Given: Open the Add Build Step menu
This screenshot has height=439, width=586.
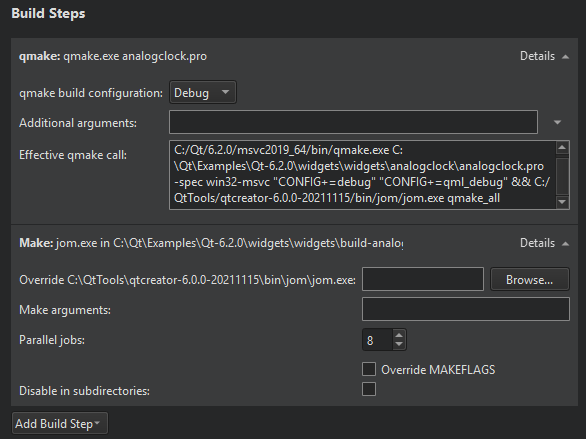Looking at the screenshot, I should pos(60,423).
